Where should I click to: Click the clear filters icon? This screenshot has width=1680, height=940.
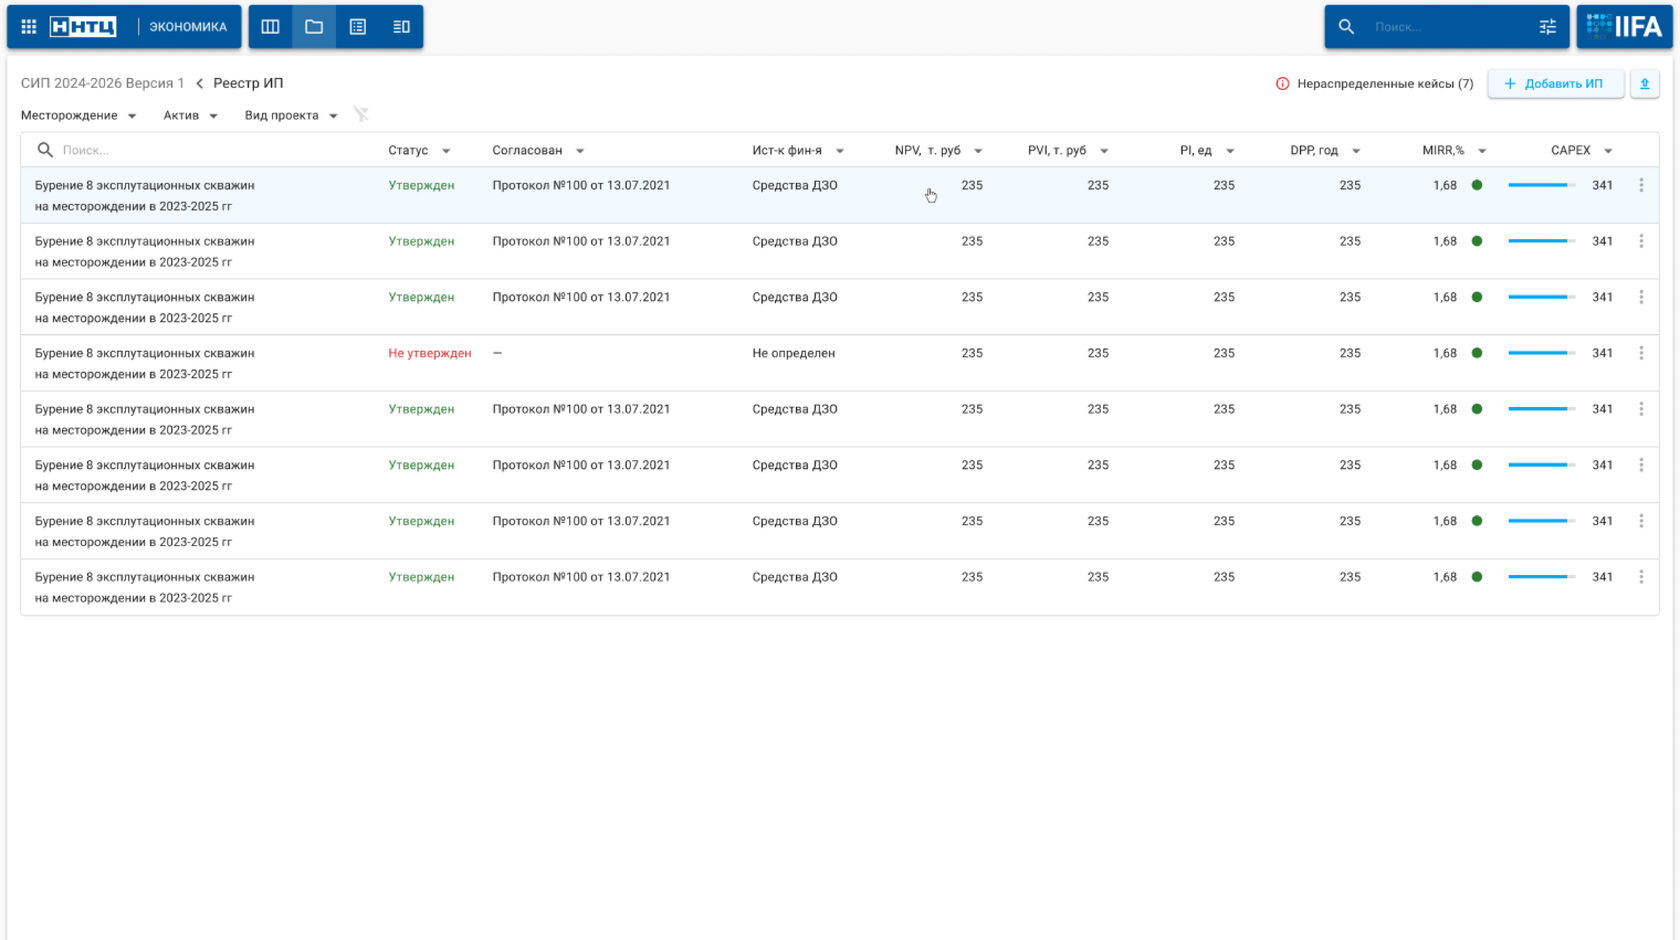point(361,115)
